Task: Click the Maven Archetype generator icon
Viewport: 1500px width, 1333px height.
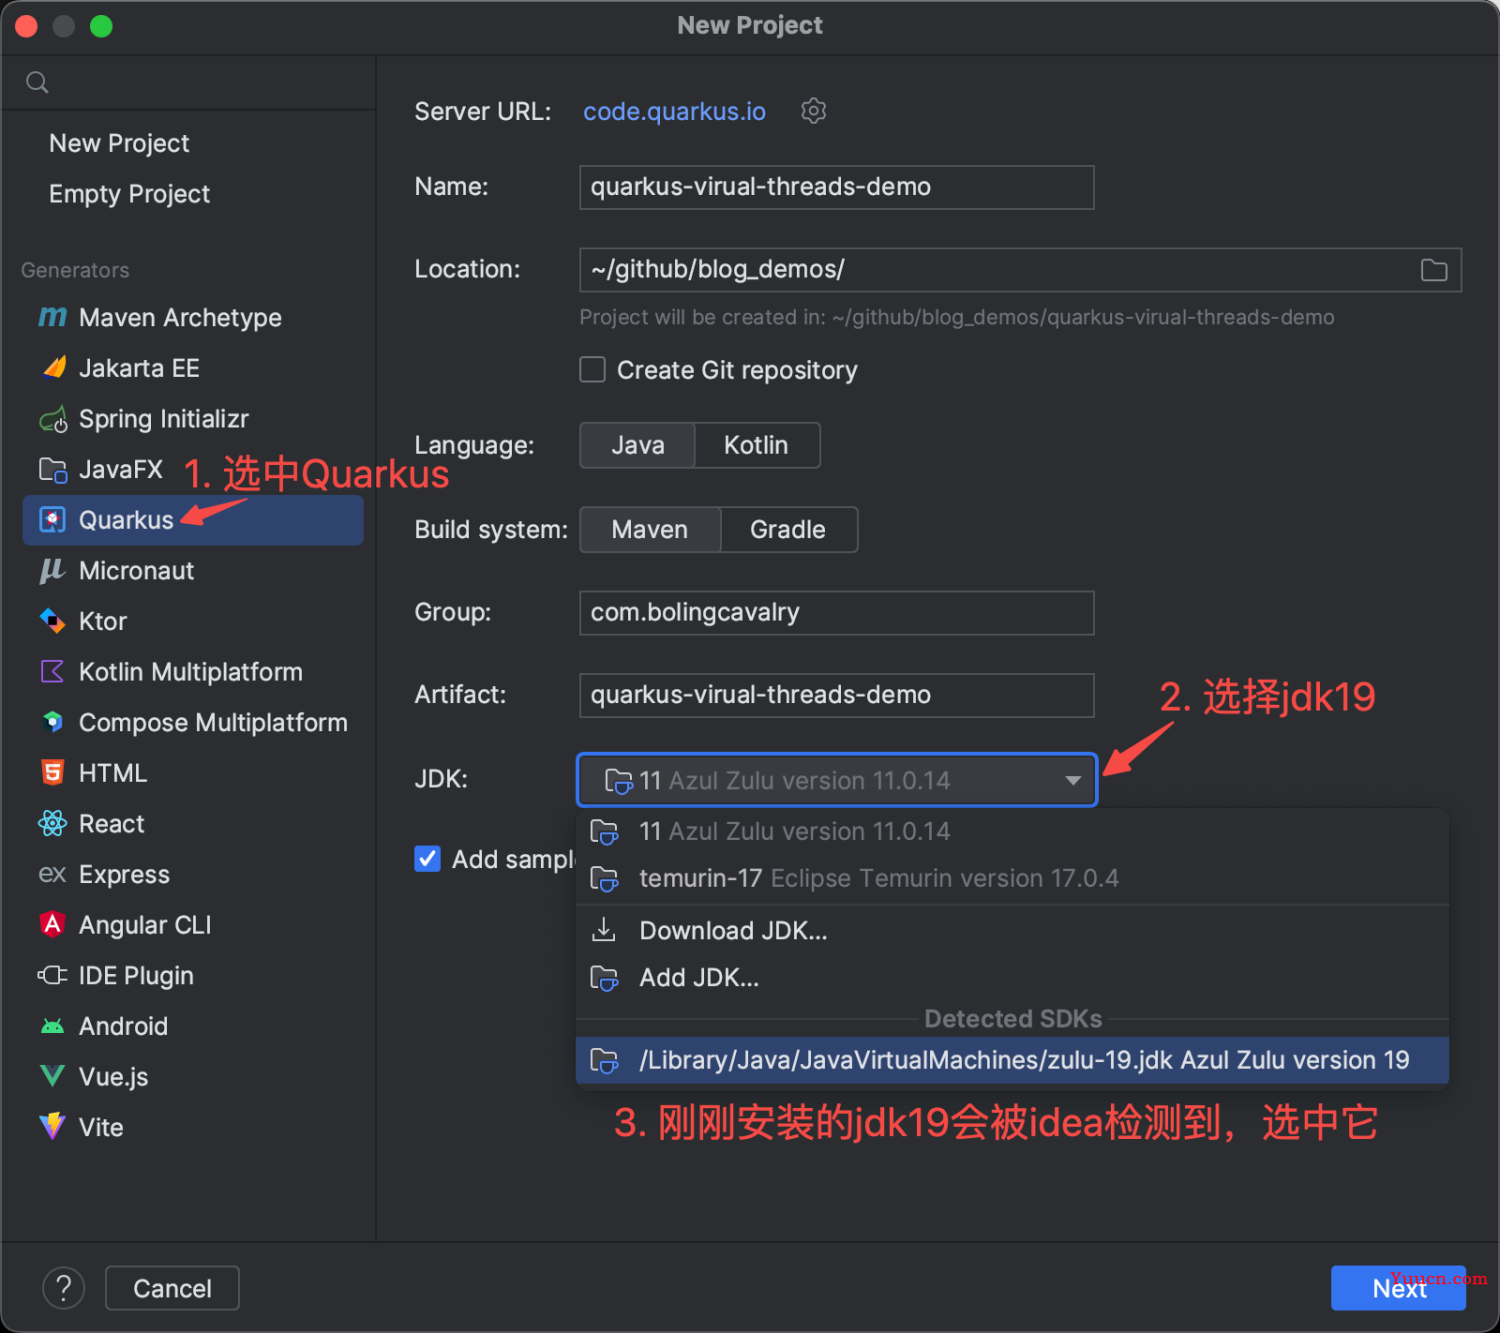Action: [52, 317]
